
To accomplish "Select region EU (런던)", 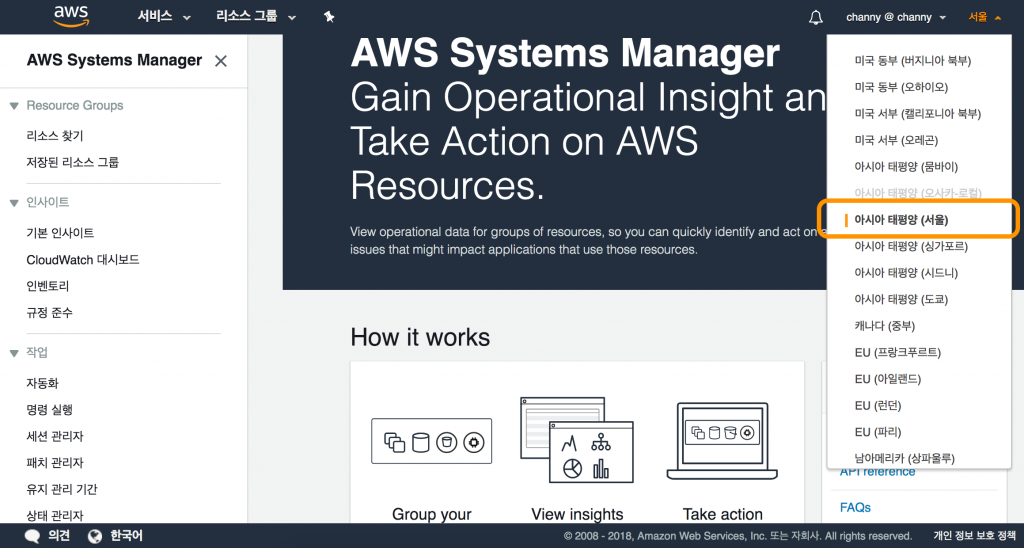I will (878, 406).
